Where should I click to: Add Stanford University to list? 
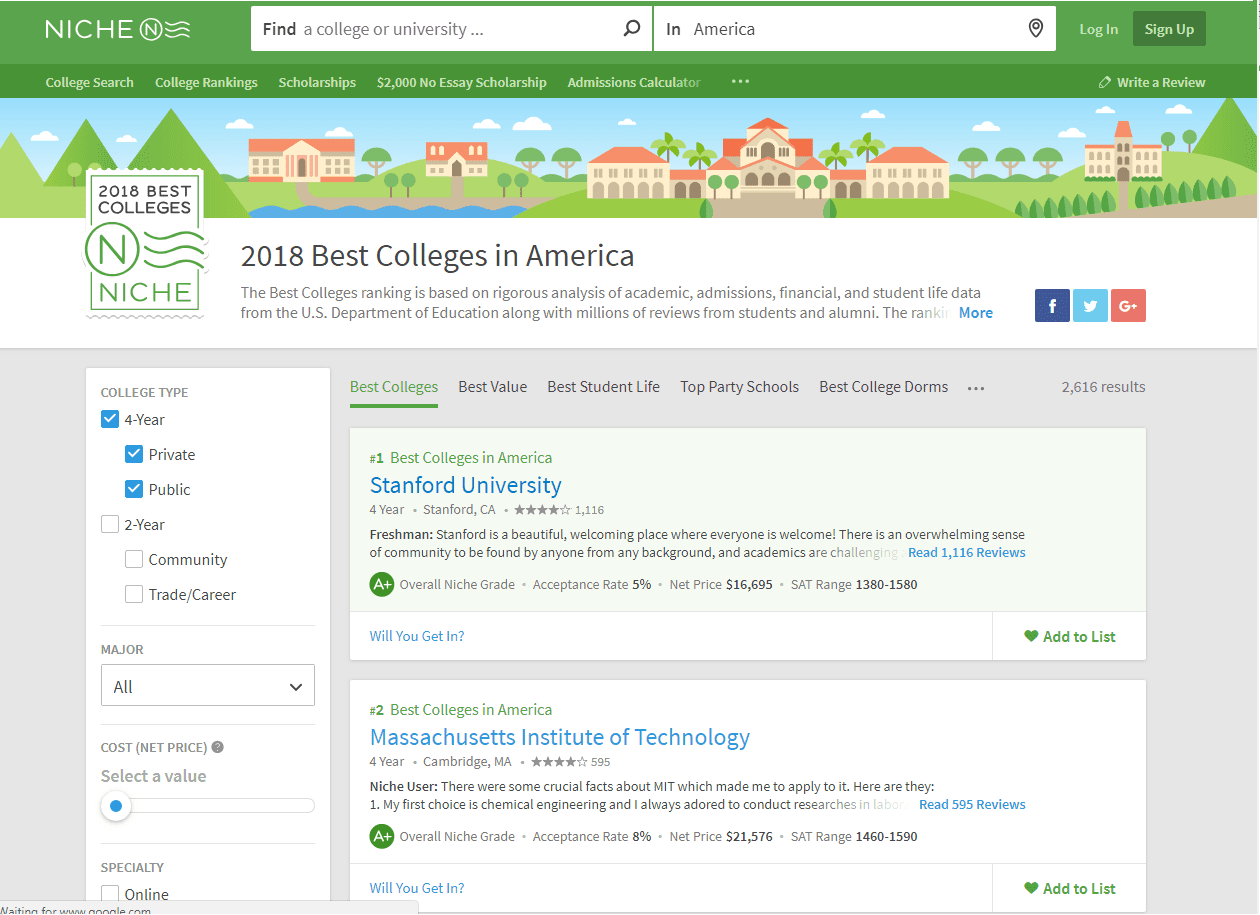coord(1070,636)
